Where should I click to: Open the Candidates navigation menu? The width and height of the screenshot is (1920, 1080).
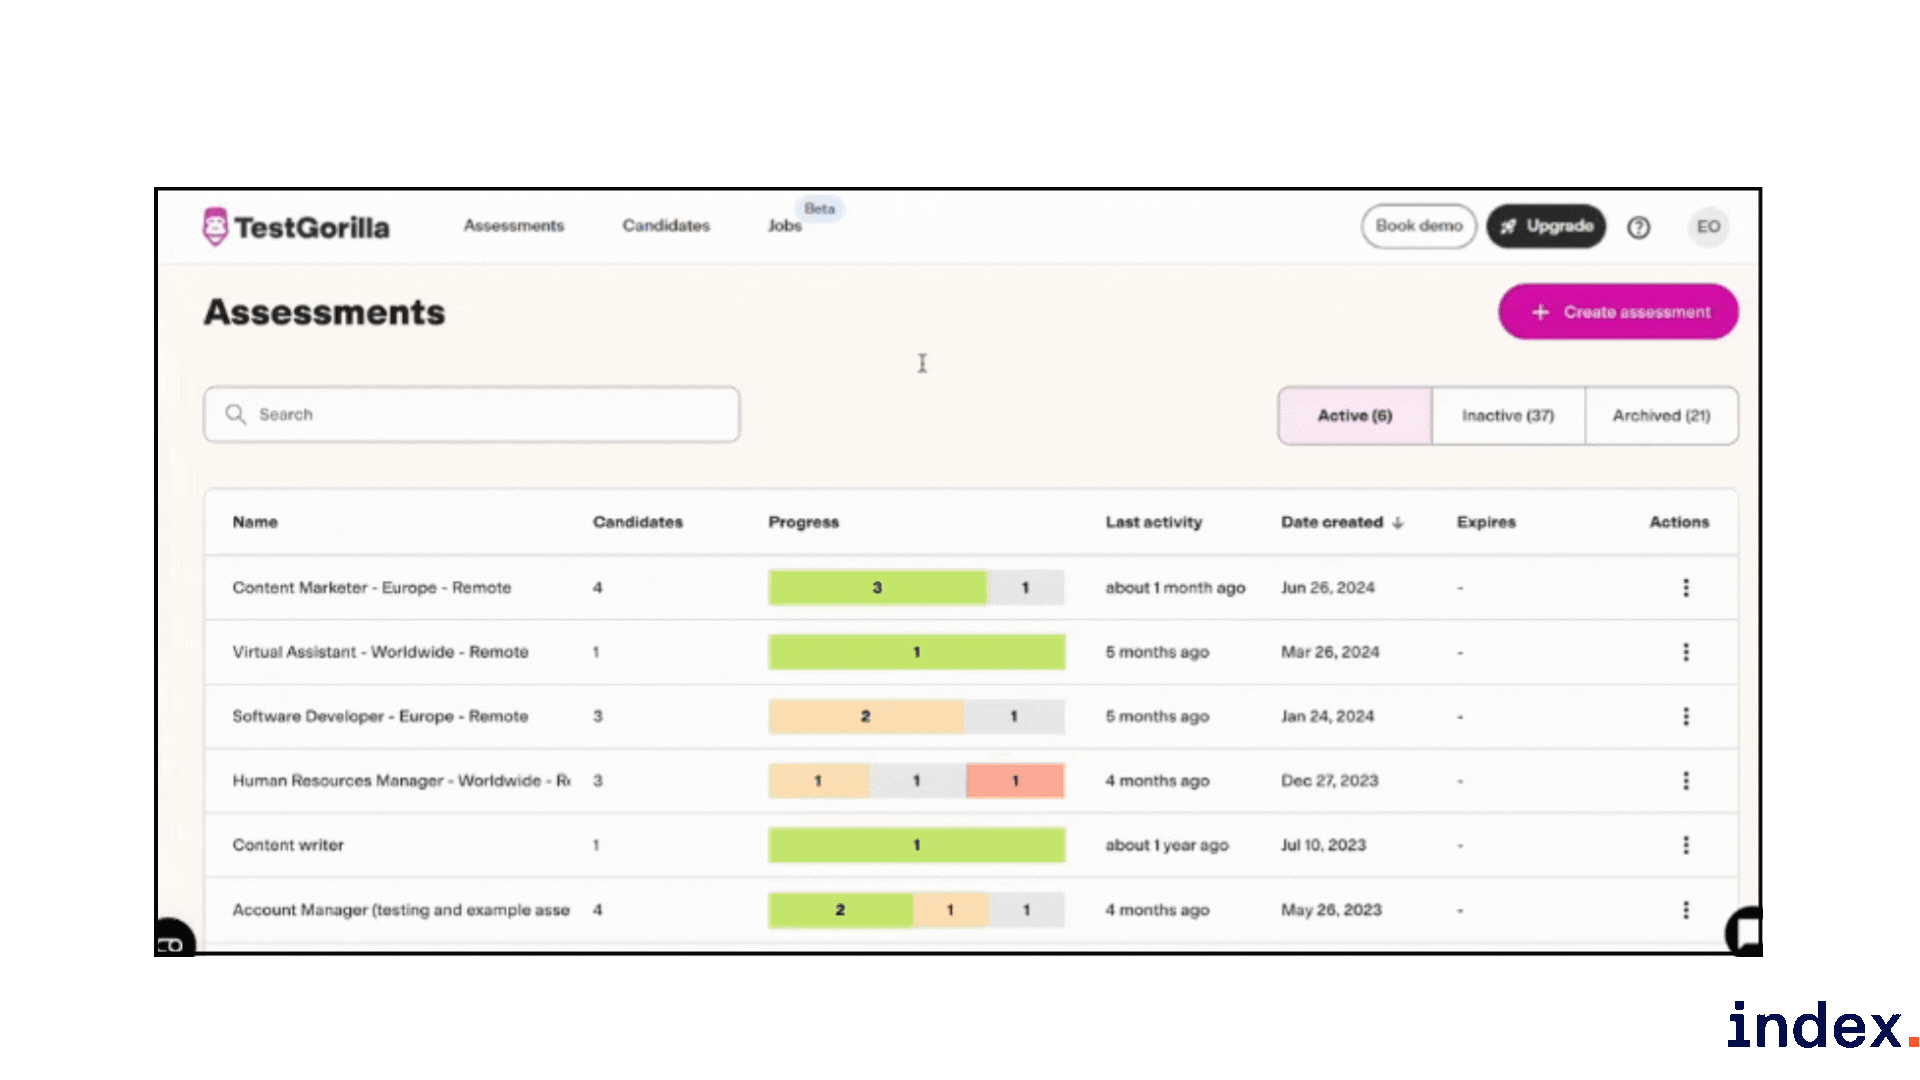click(666, 226)
